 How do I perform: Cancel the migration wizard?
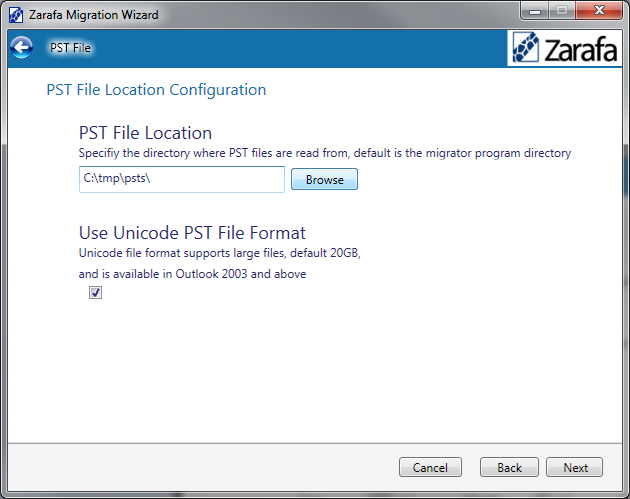(x=430, y=467)
